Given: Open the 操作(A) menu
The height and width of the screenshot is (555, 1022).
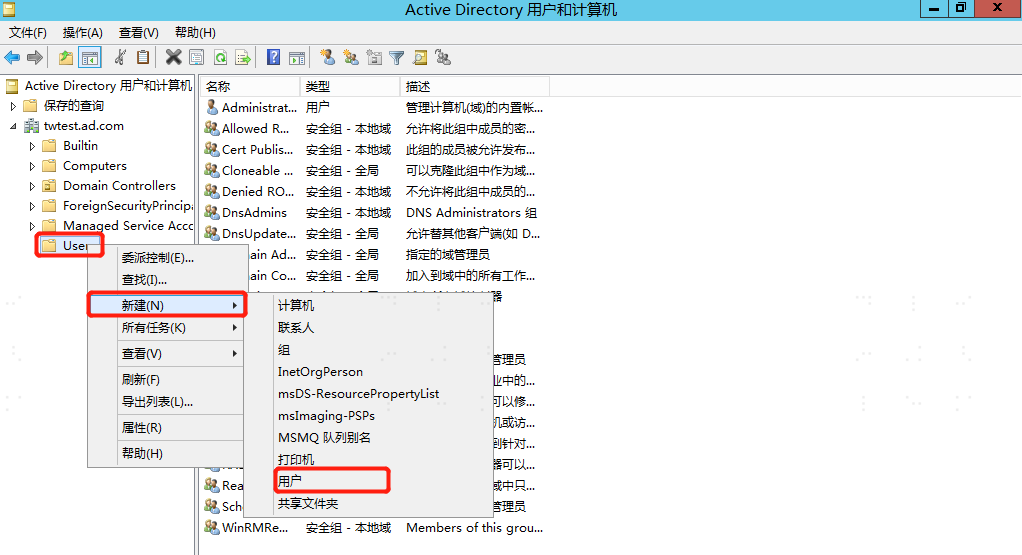Looking at the screenshot, I should 83,33.
